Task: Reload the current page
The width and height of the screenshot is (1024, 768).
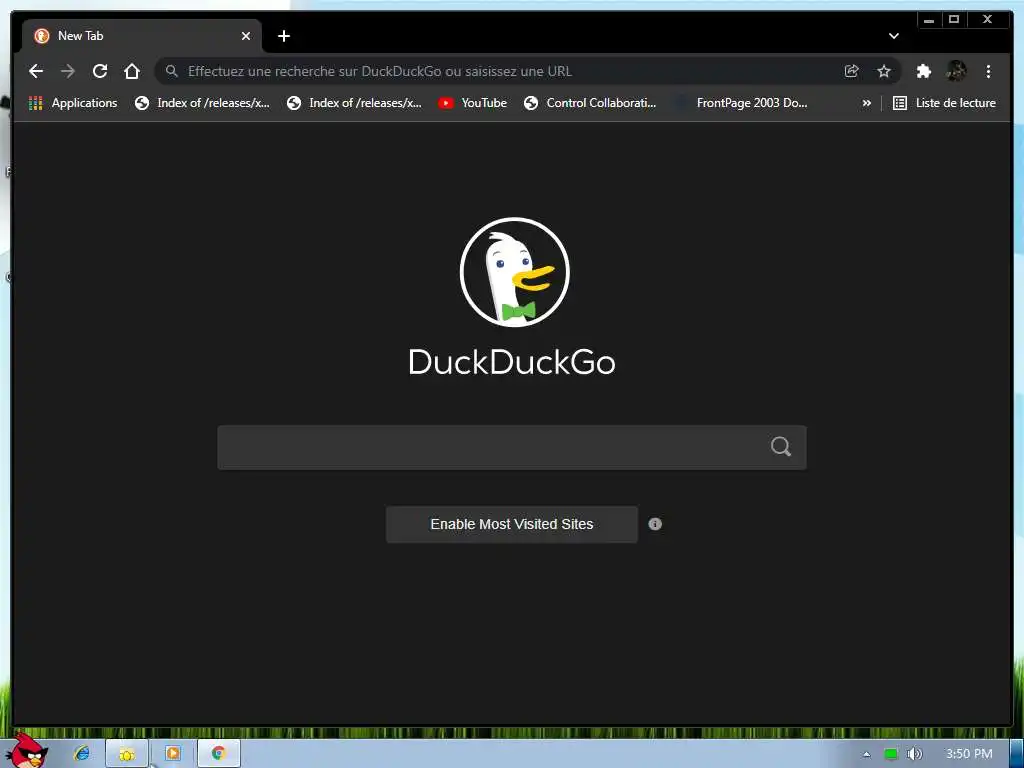Action: (100, 71)
